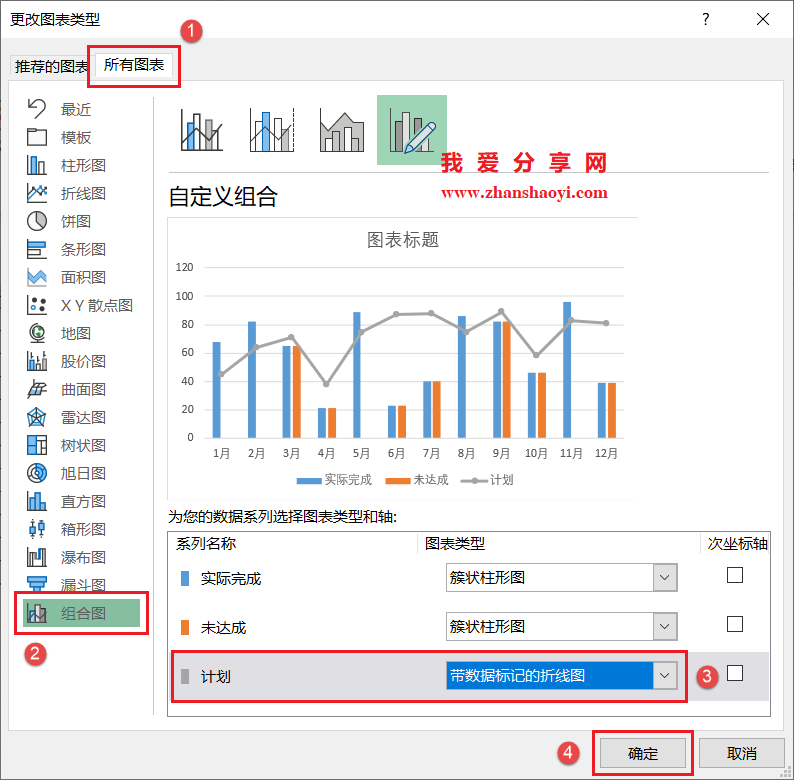This screenshot has width=794, height=780.
Task: Choose the 柱形图 column chart icon
Action: (36, 165)
